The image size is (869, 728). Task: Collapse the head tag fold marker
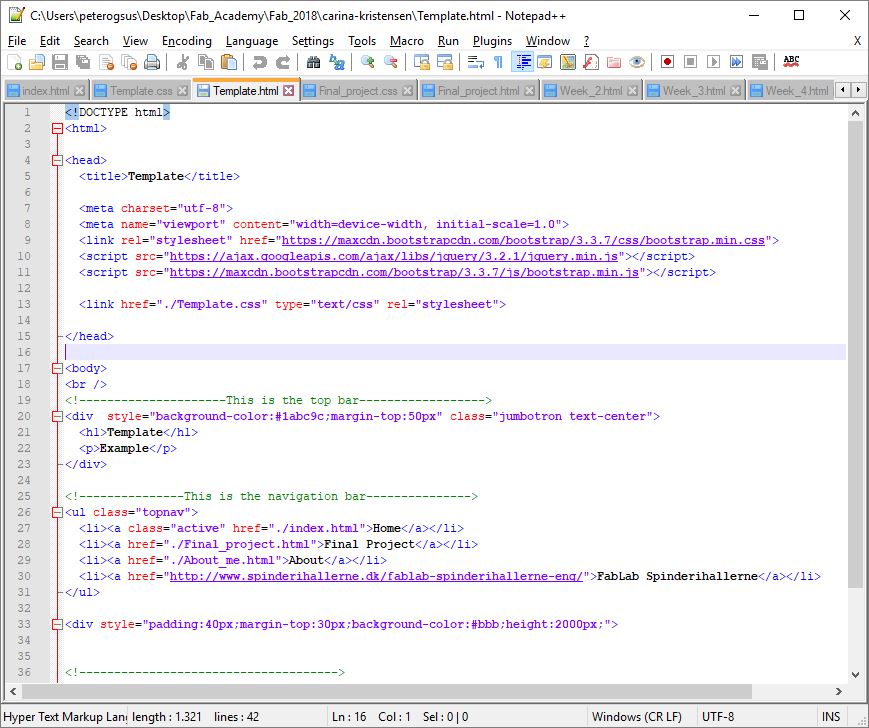point(57,160)
